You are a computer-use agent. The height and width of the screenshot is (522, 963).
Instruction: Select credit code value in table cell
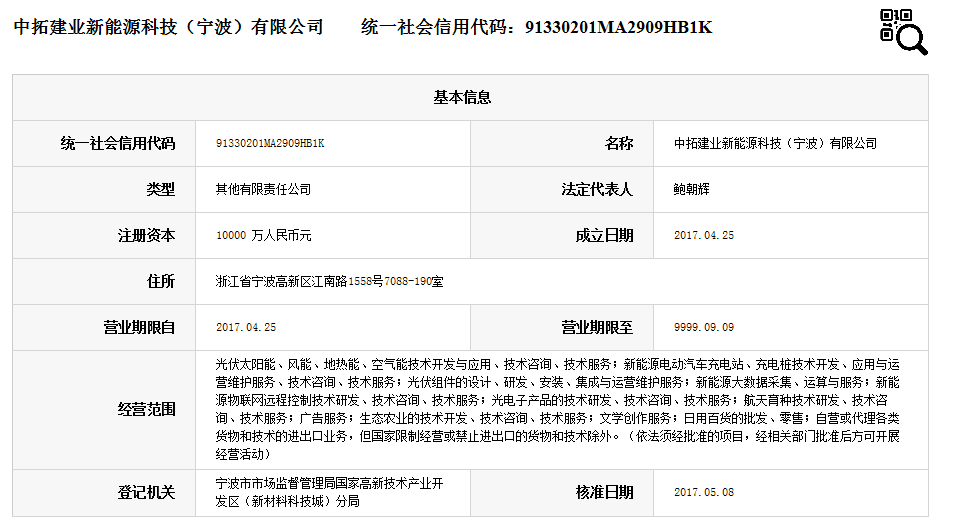click(x=270, y=144)
